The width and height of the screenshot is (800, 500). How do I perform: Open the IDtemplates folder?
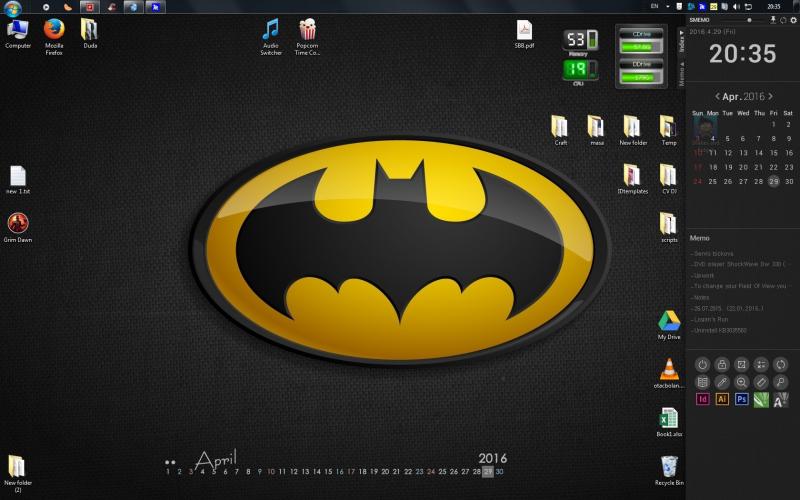click(x=633, y=179)
